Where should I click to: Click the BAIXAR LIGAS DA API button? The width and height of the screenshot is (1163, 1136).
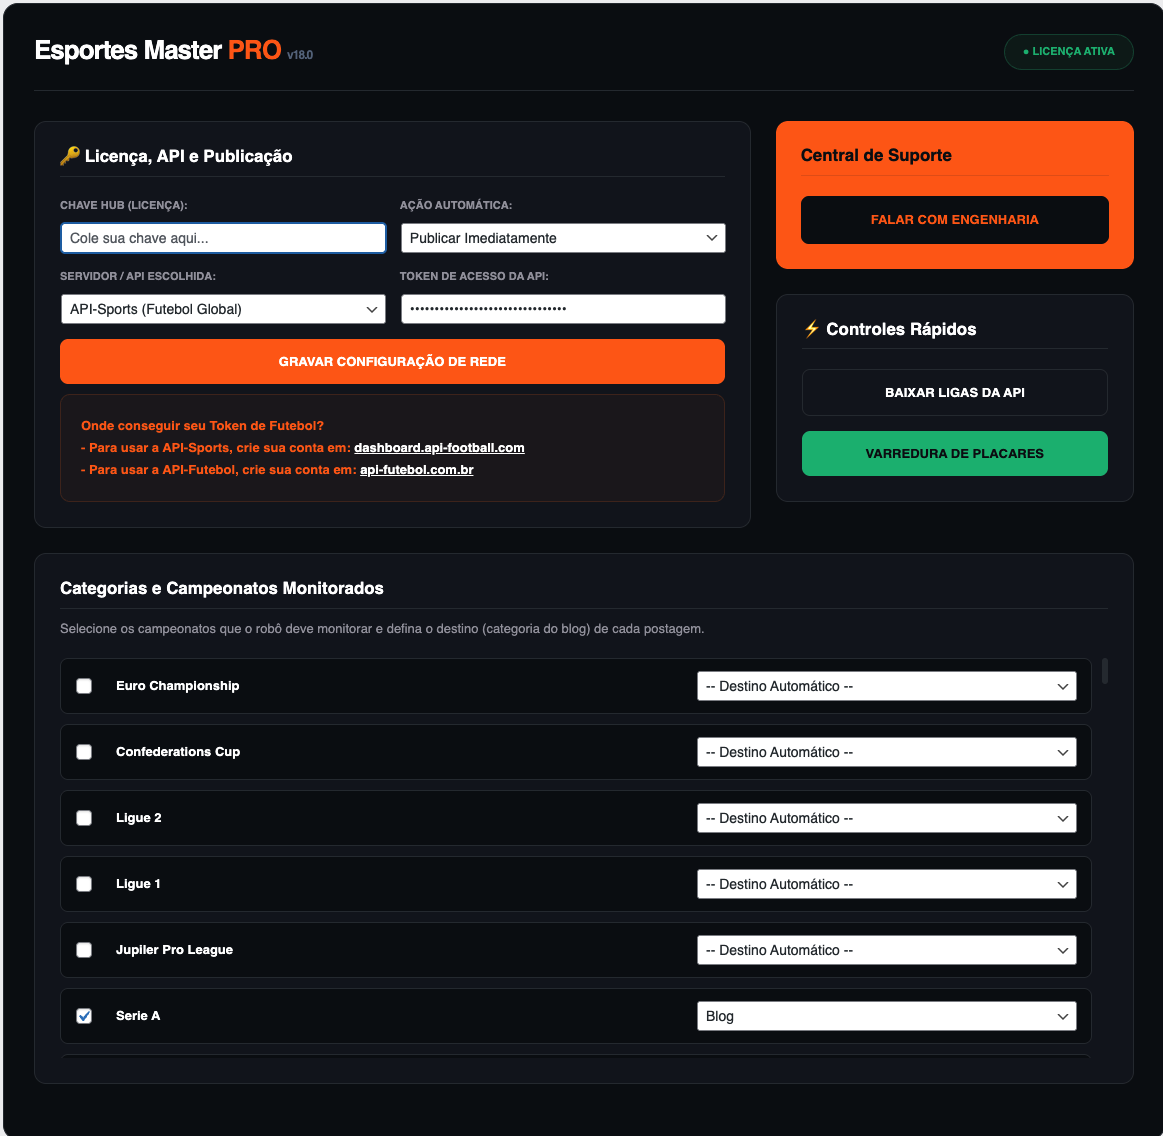(x=954, y=392)
